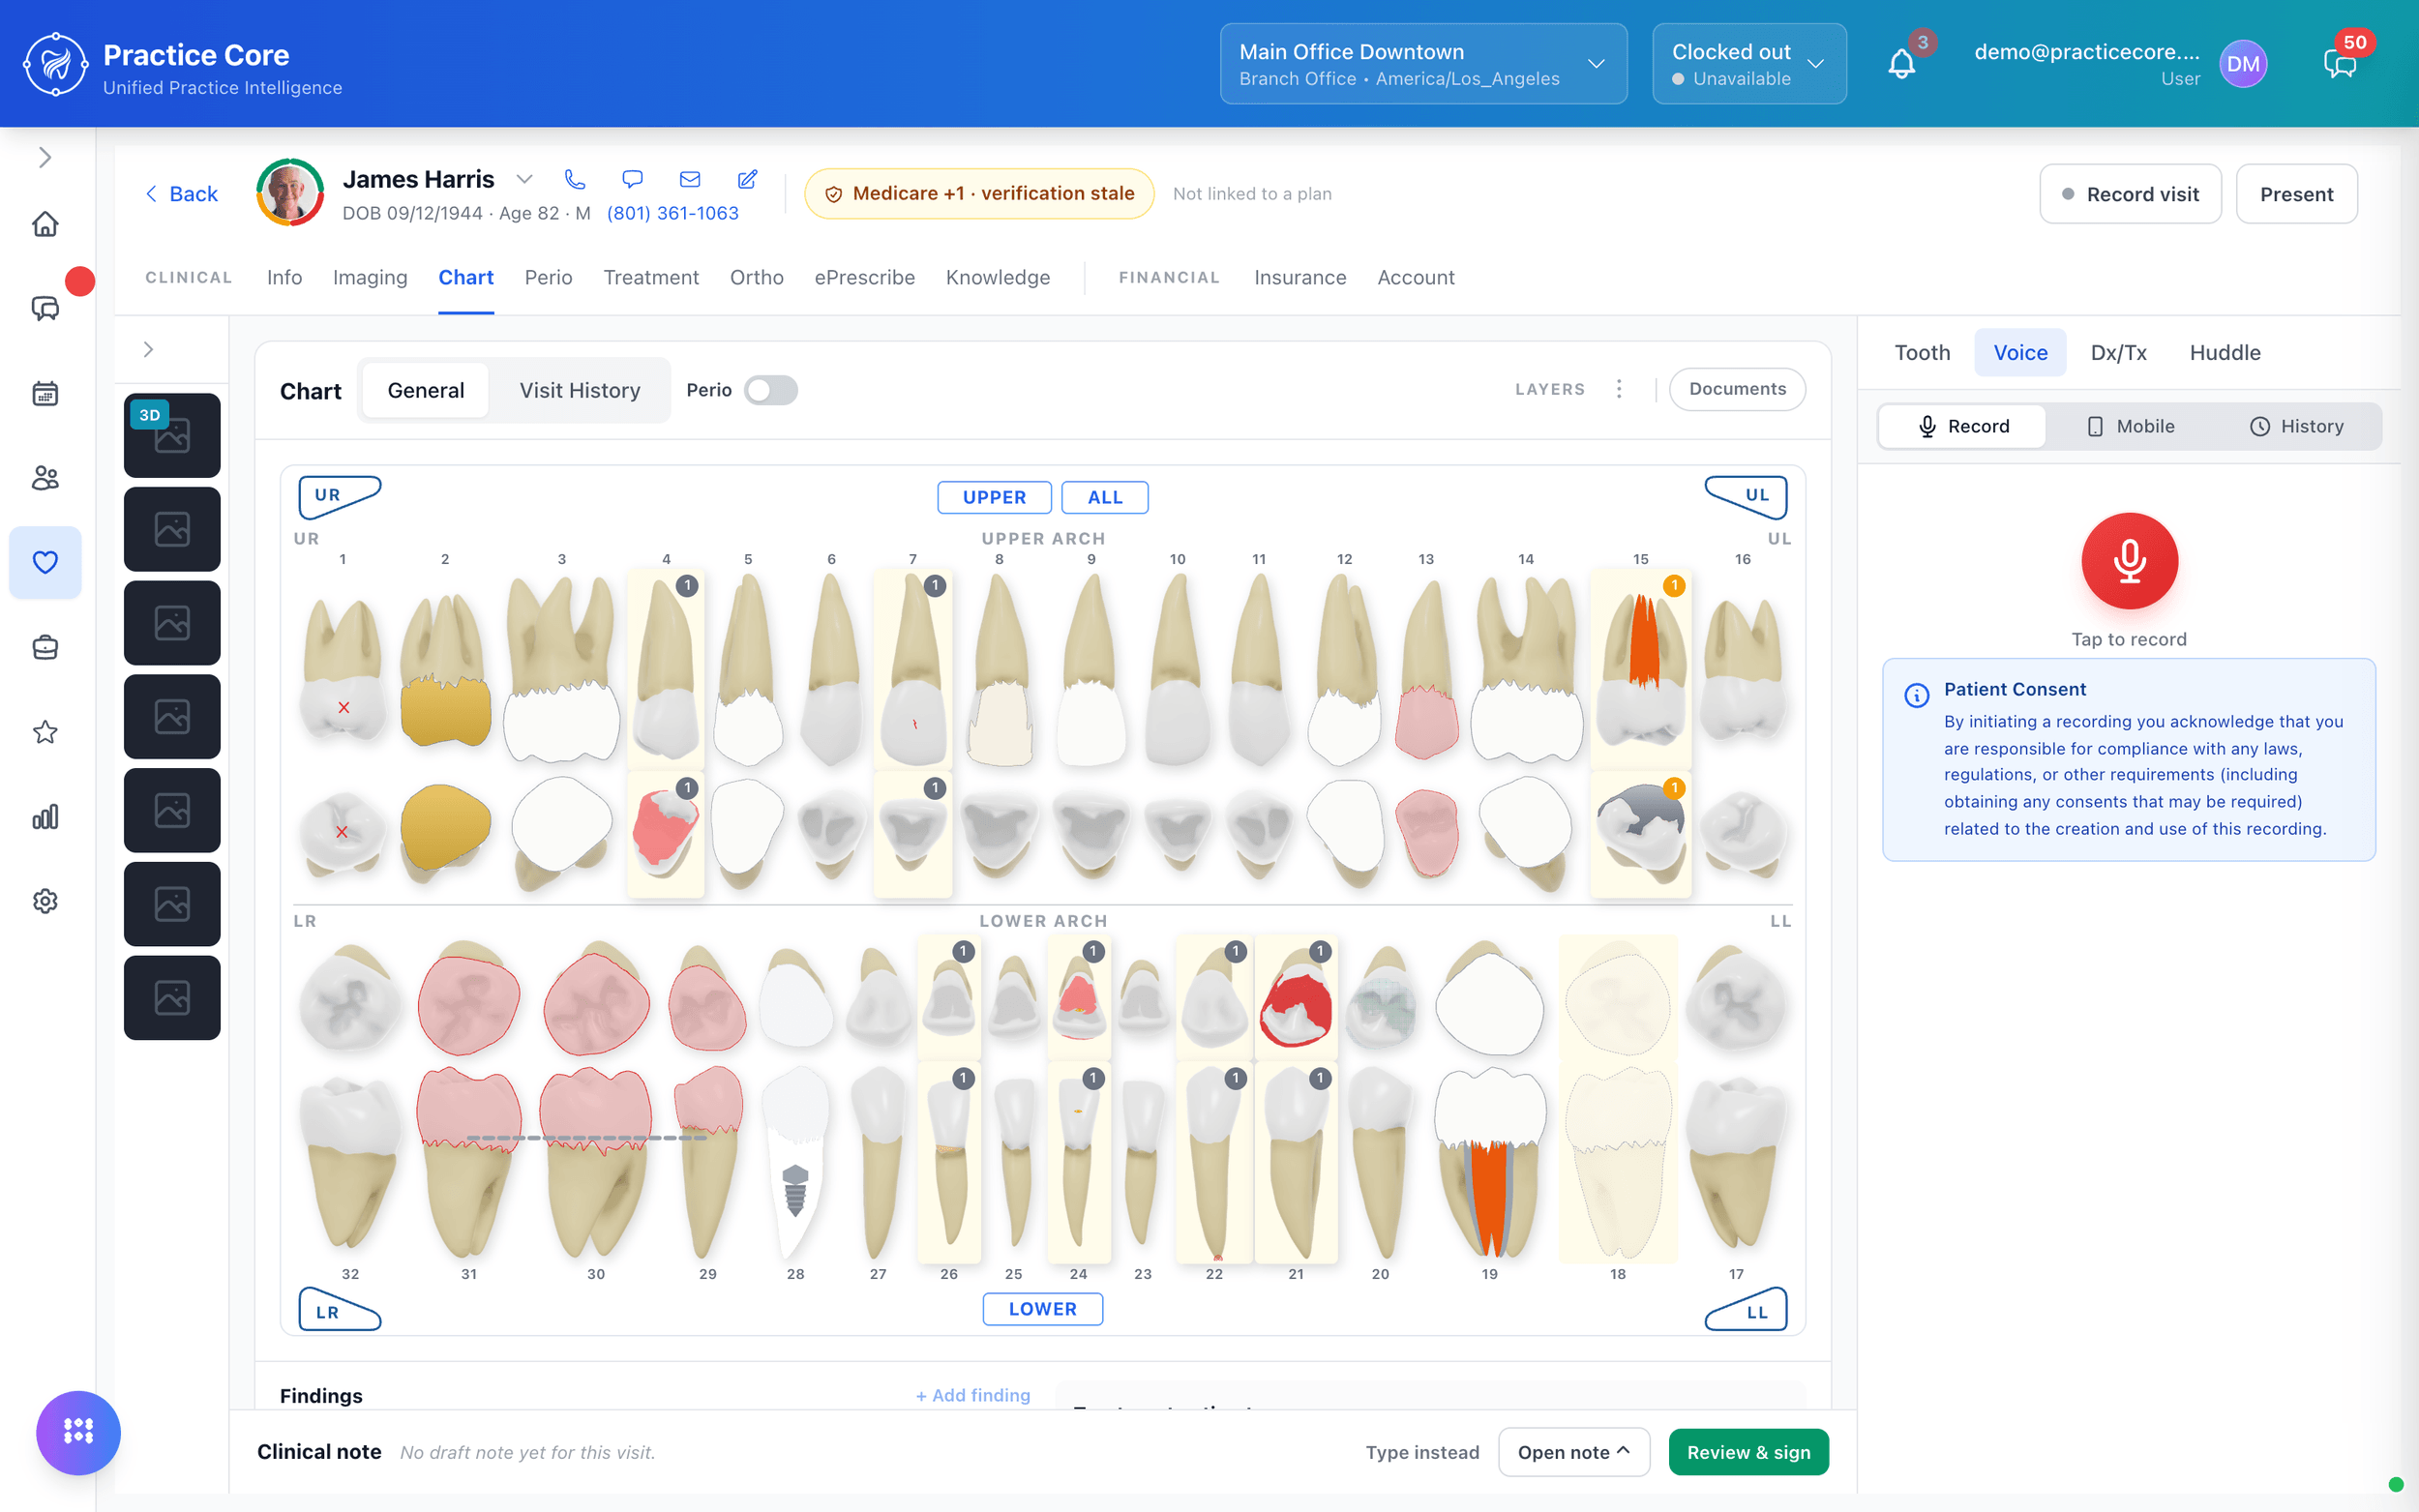Expand the left navigation sidebar chevron
Image resolution: width=2419 pixels, height=1512 pixels.
click(x=45, y=157)
